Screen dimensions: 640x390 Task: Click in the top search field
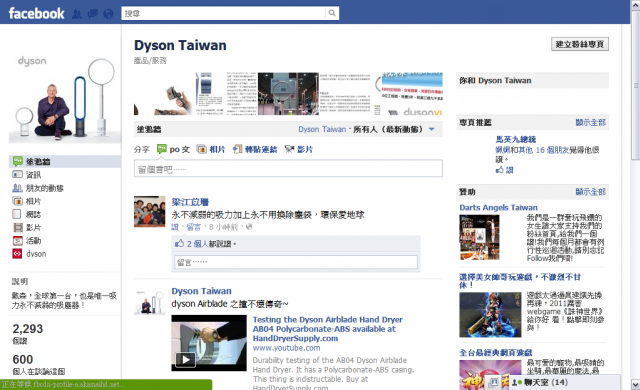click(x=224, y=13)
